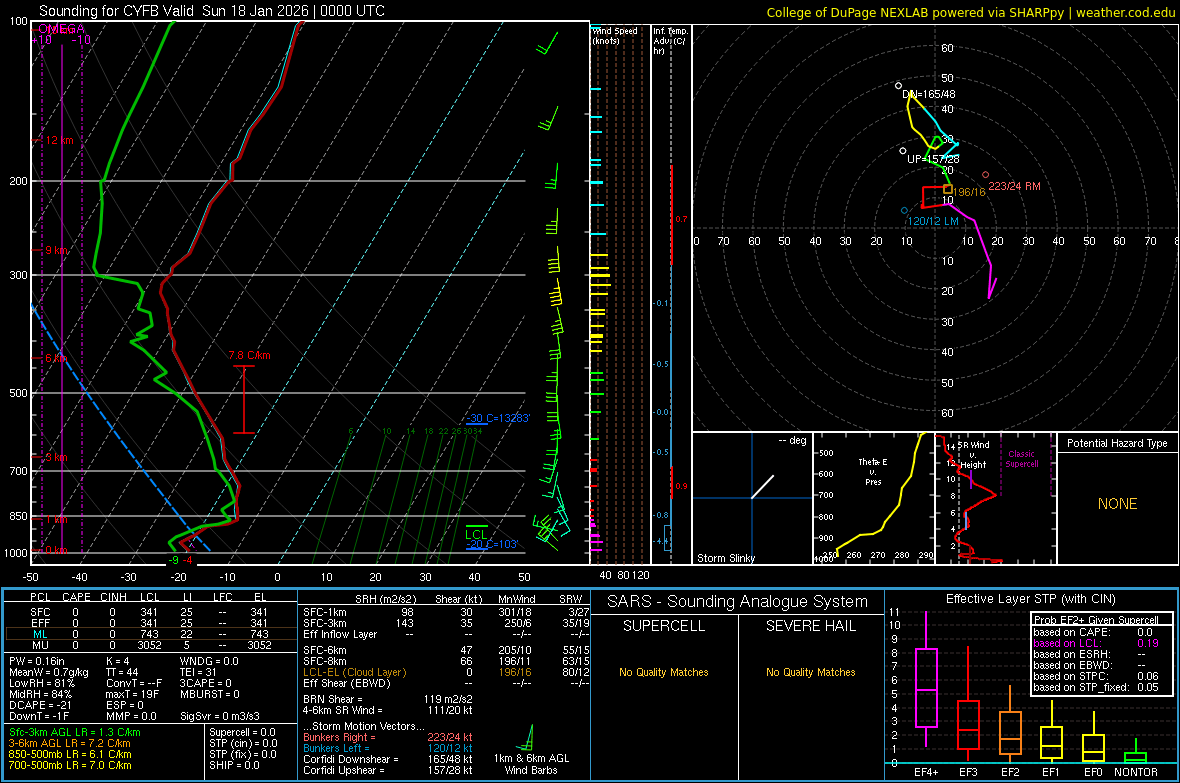Click the 'Storm Slinky' caption

coord(725,558)
